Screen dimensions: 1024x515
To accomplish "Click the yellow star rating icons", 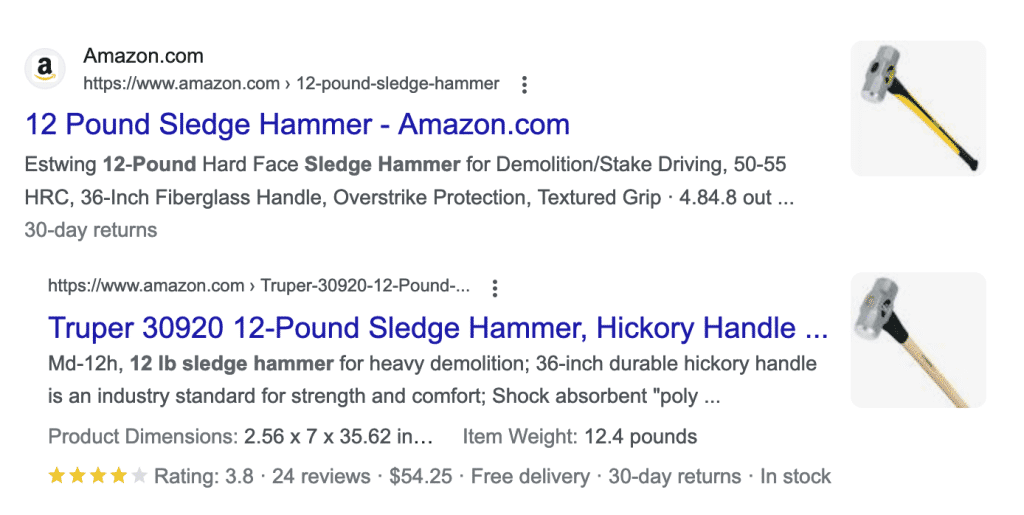I will tap(97, 476).
